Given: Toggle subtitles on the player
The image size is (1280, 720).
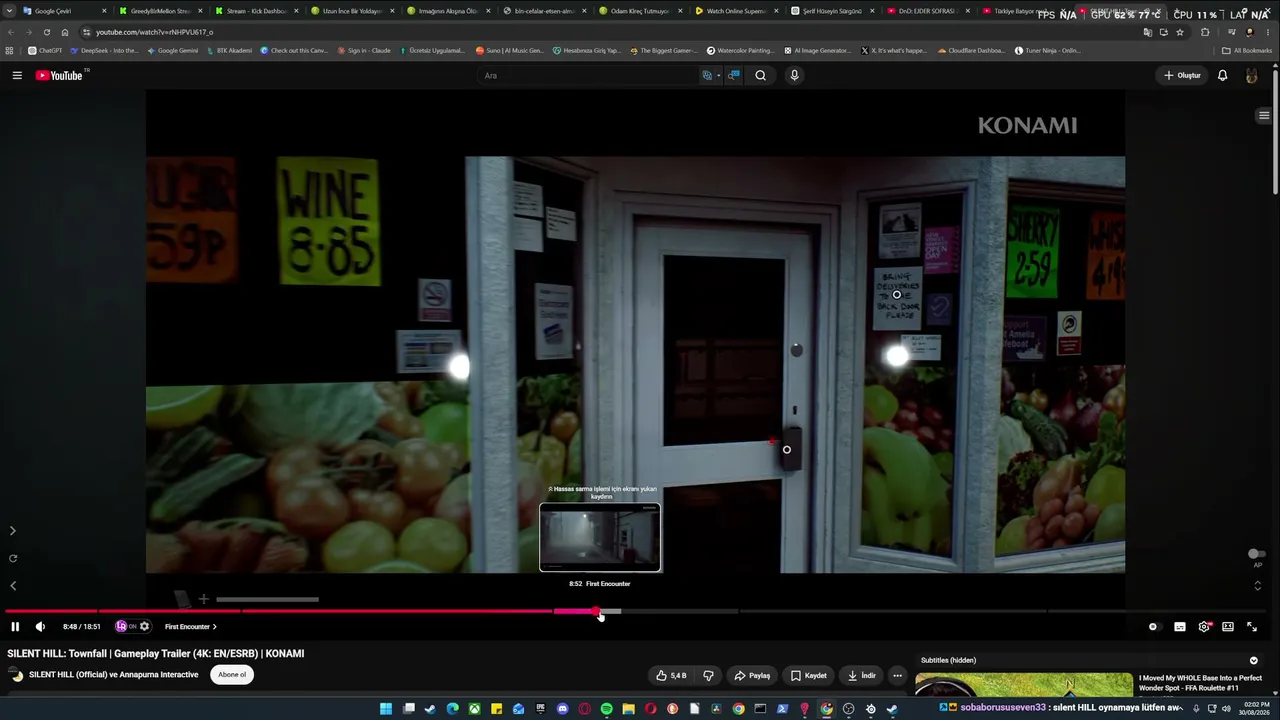Looking at the screenshot, I should pyautogui.click(x=1180, y=627).
